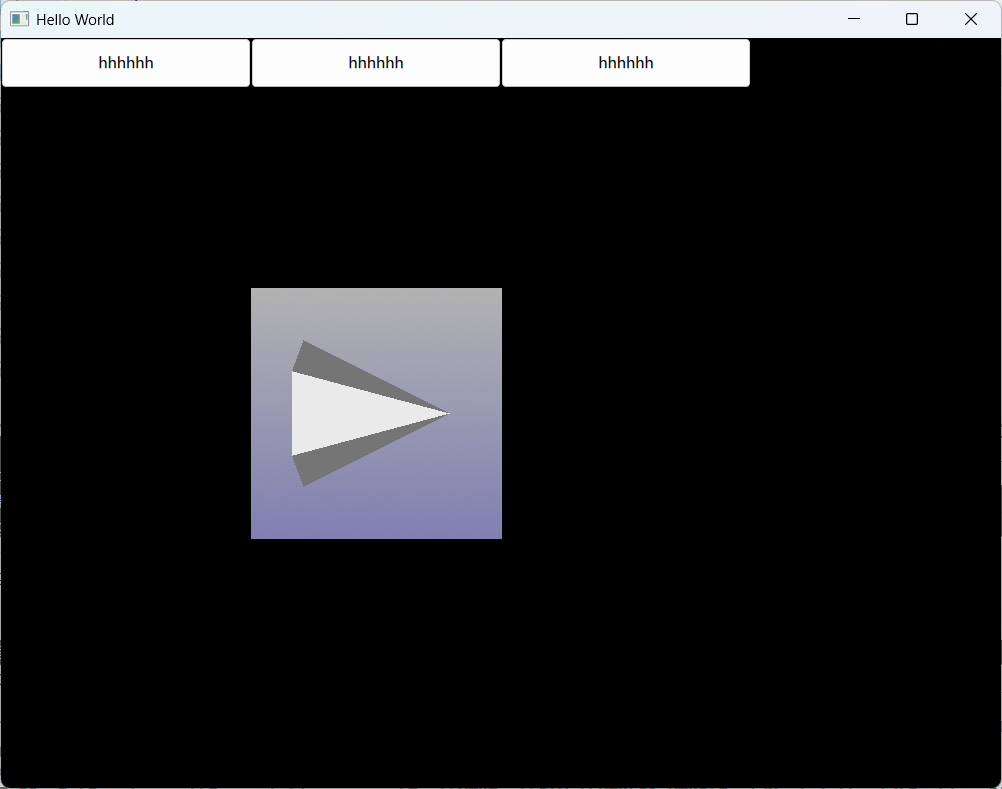Click the border between the first two buttons
Image resolution: width=1002 pixels, height=789 pixels.
tap(251, 62)
